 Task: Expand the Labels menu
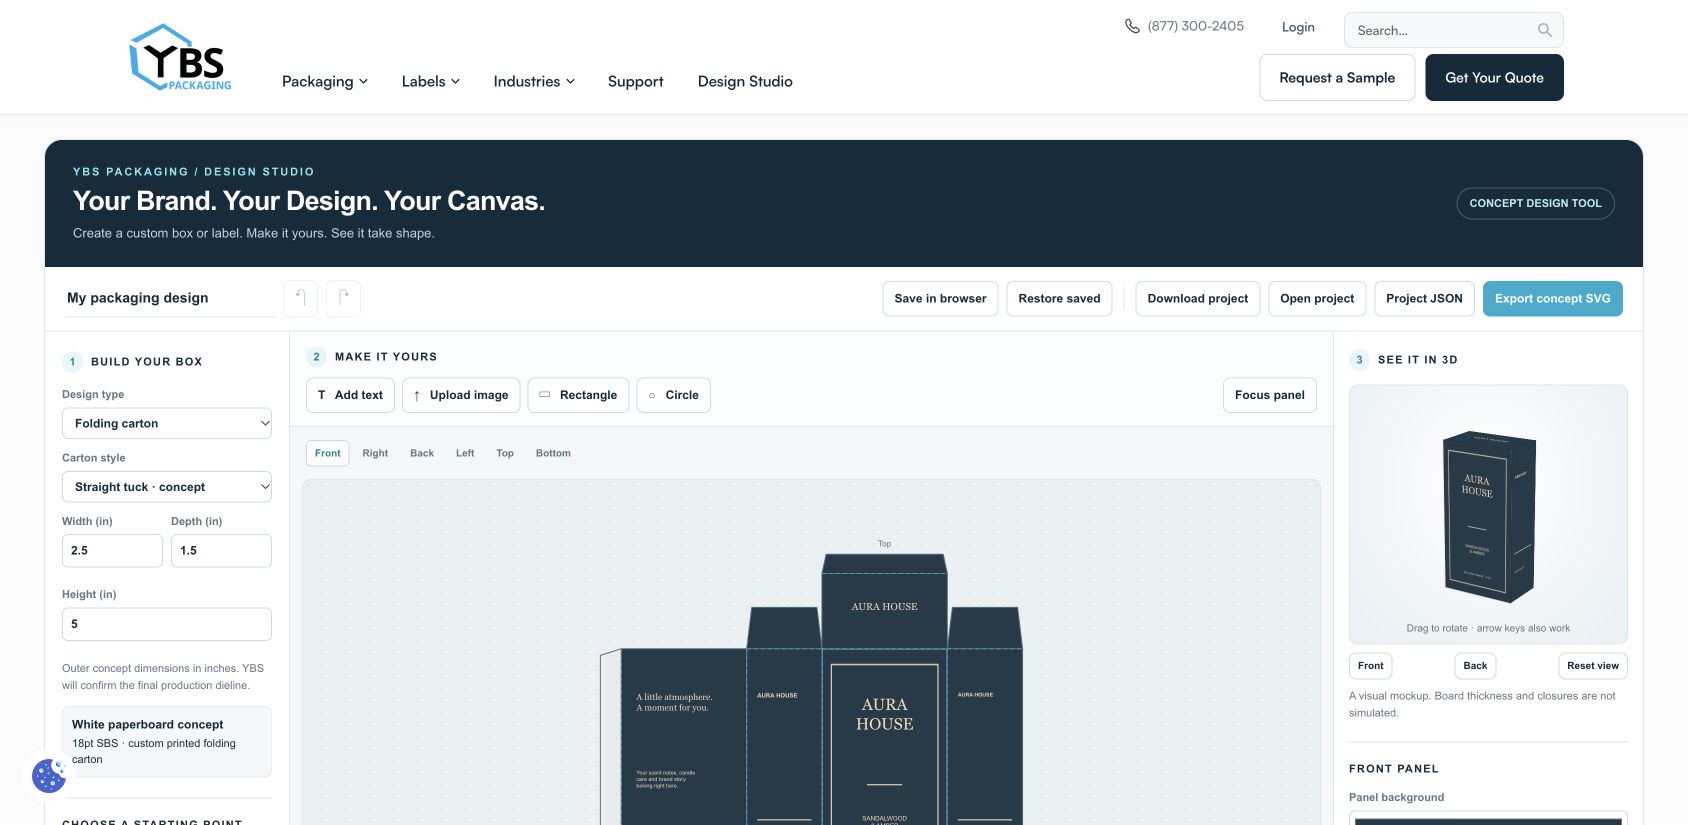[x=431, y=81]
